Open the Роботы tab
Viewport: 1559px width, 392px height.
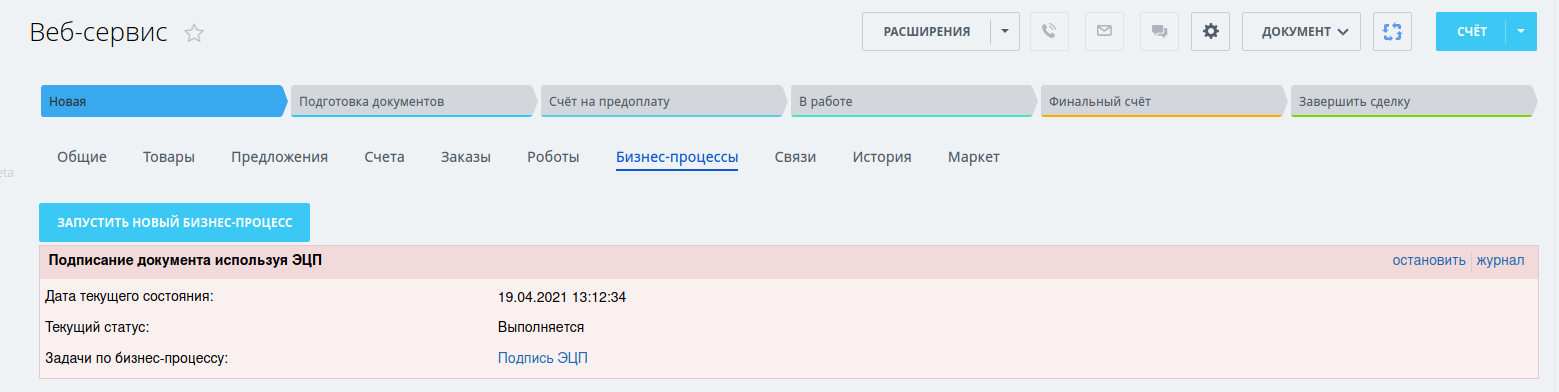(x=553, y=157)
